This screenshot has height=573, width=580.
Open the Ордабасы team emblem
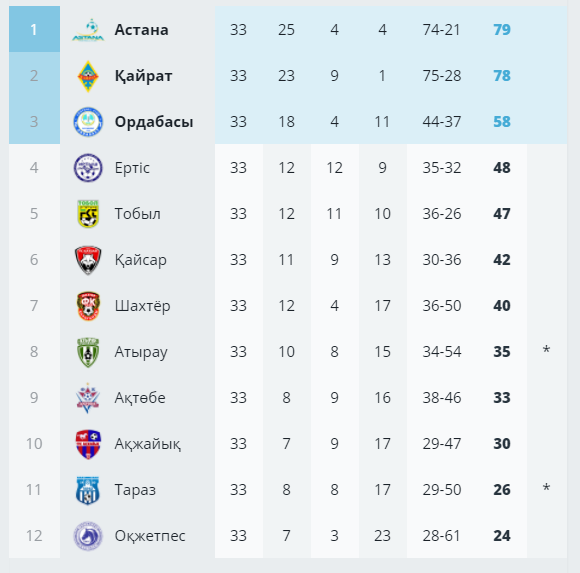[x=88, y=122]
